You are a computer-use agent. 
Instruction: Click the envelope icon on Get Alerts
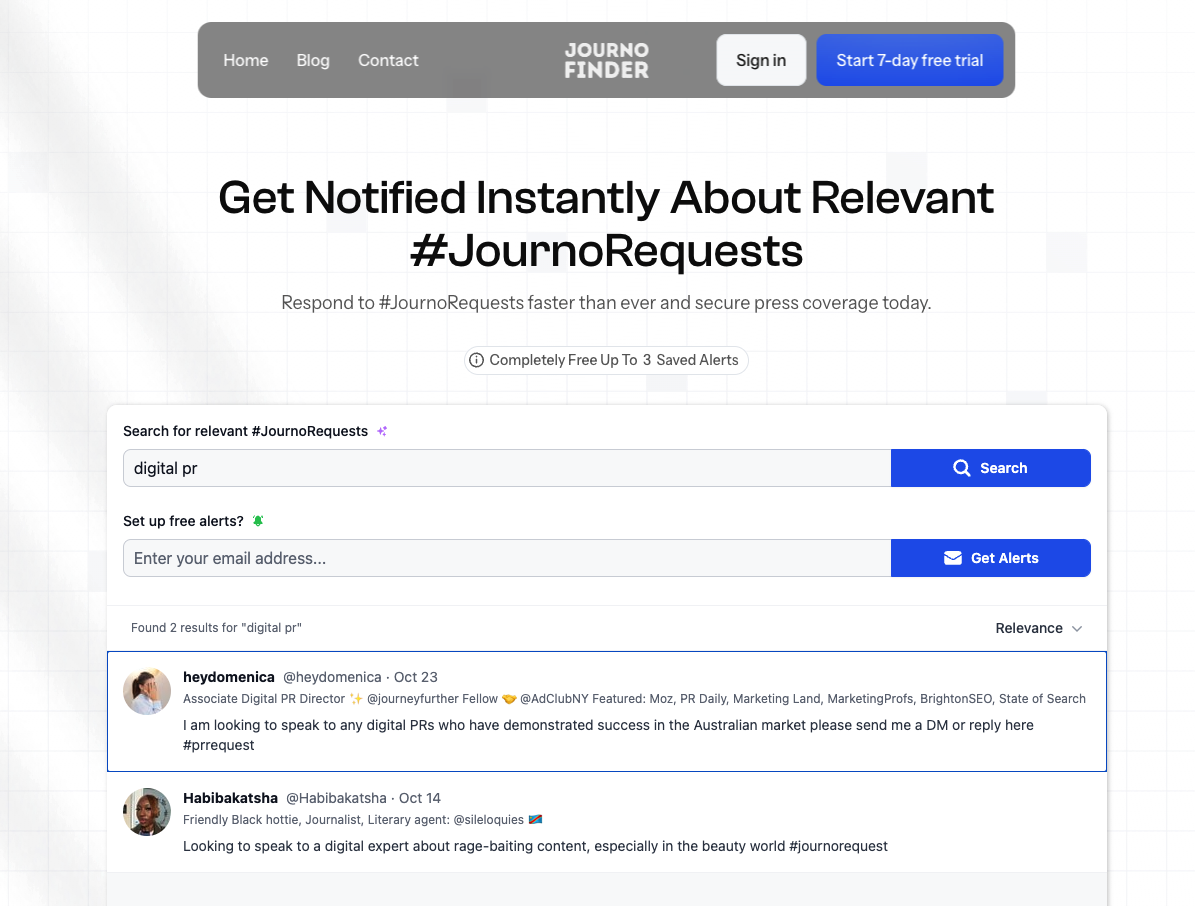click(953, 558)
